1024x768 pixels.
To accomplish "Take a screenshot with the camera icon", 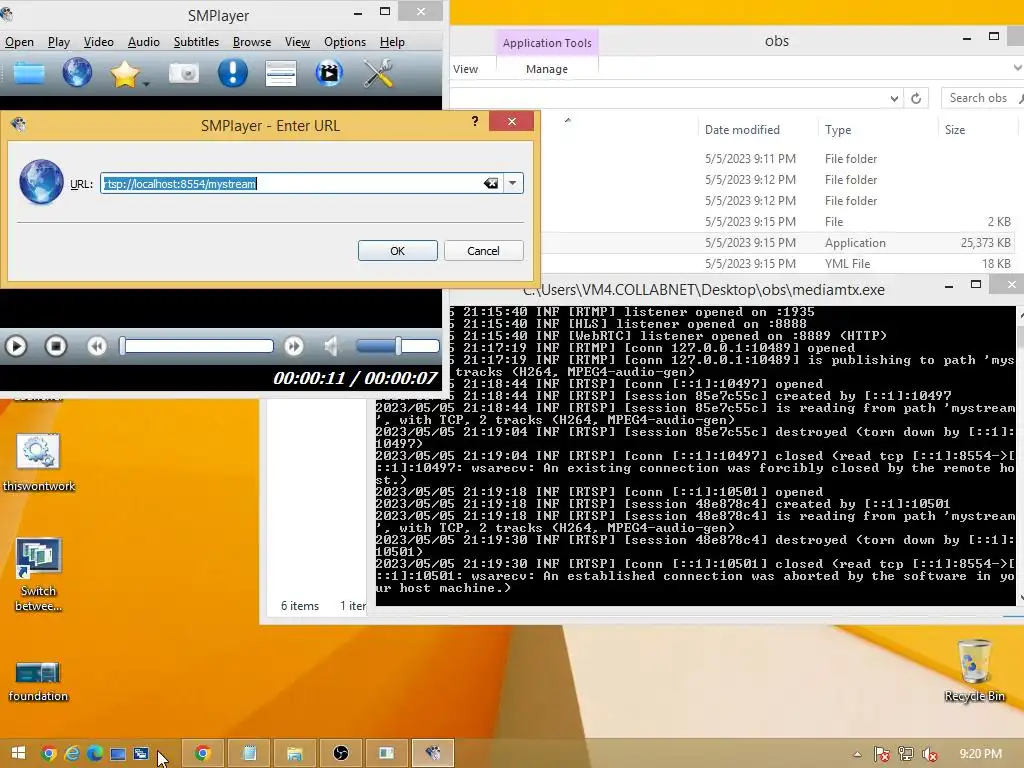I will pyautogui.click(x=184, y=73).
